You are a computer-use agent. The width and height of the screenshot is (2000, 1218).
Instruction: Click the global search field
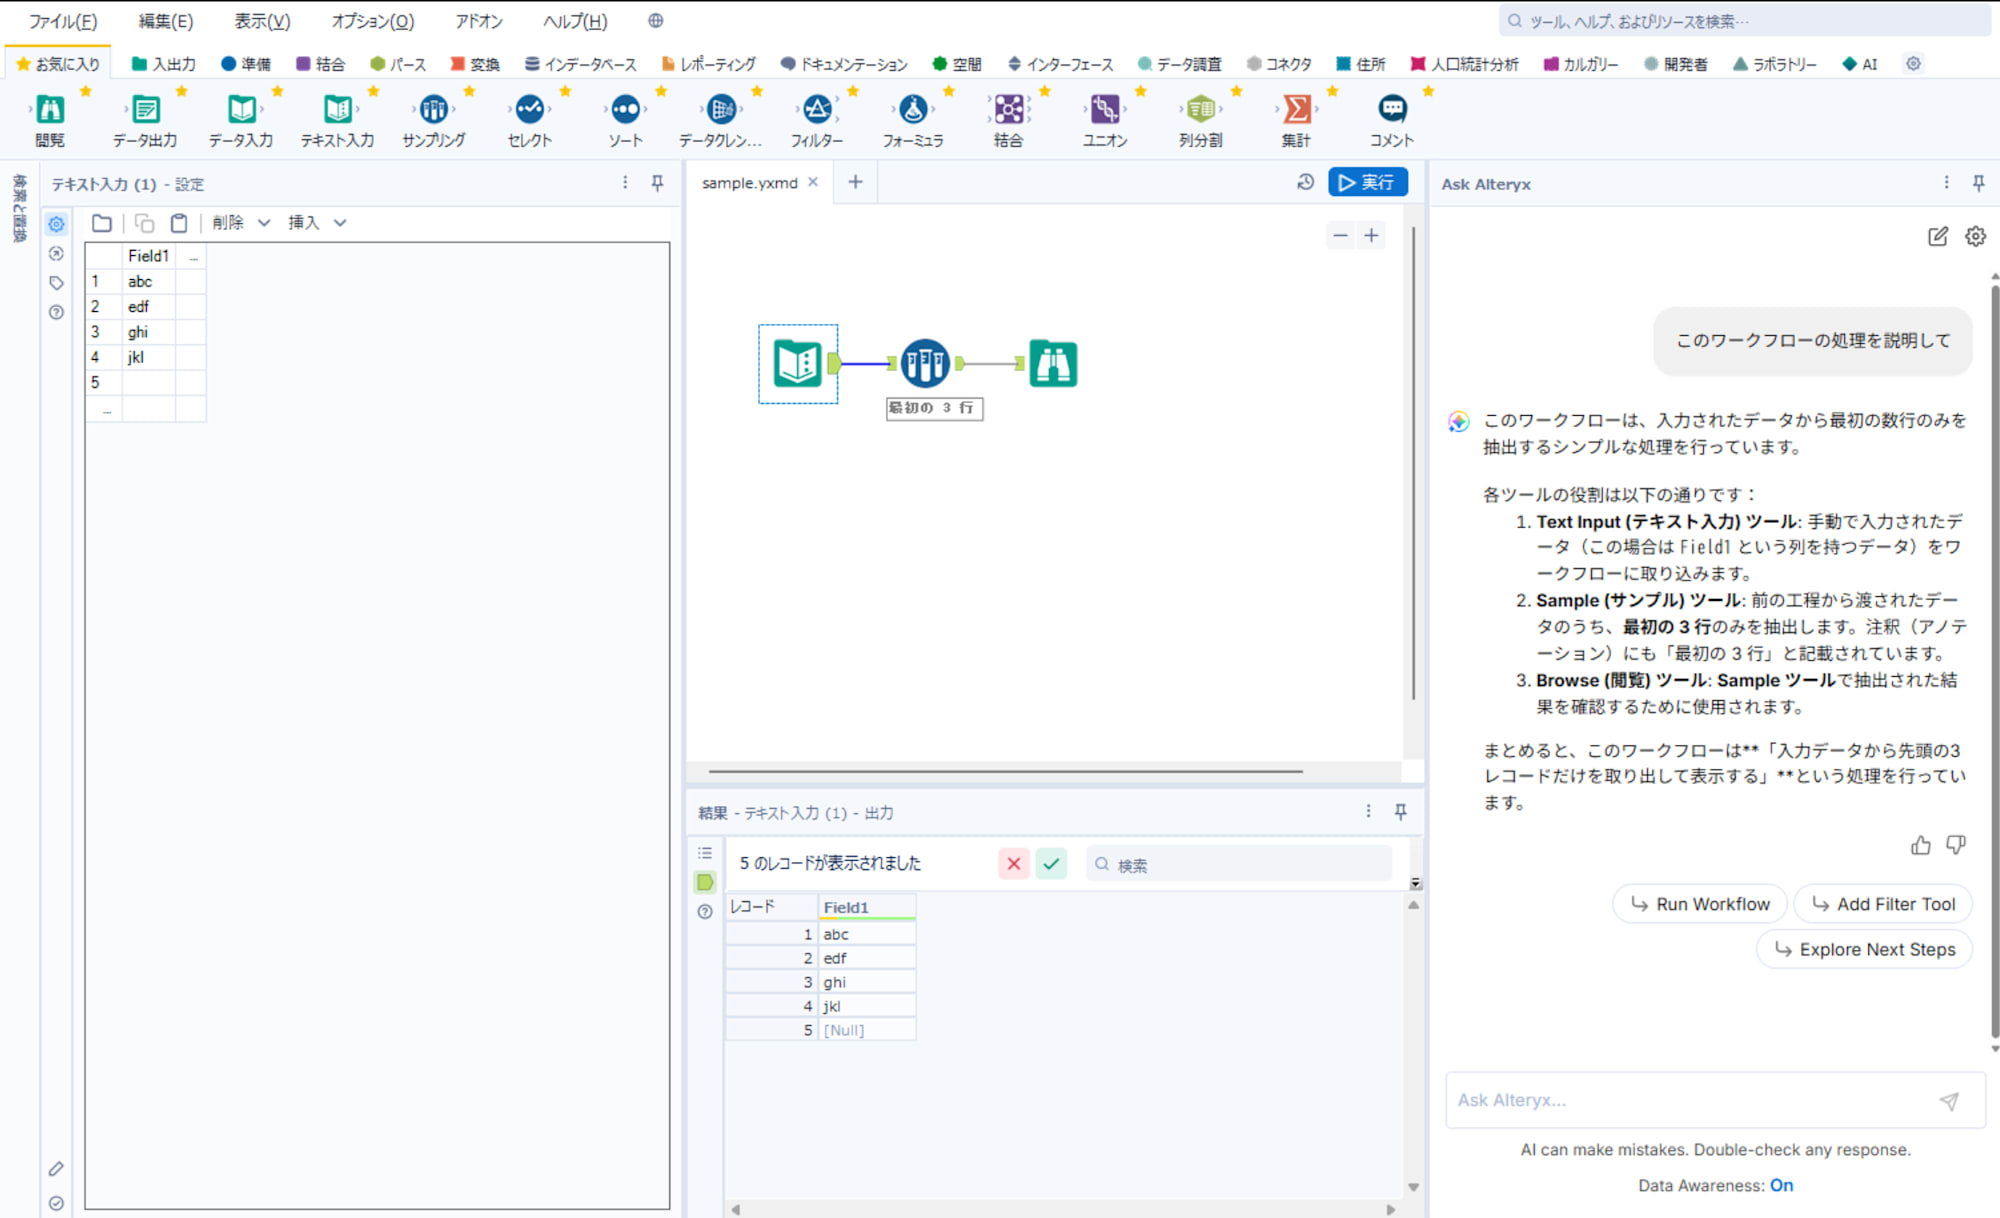tap(1744, 21)
